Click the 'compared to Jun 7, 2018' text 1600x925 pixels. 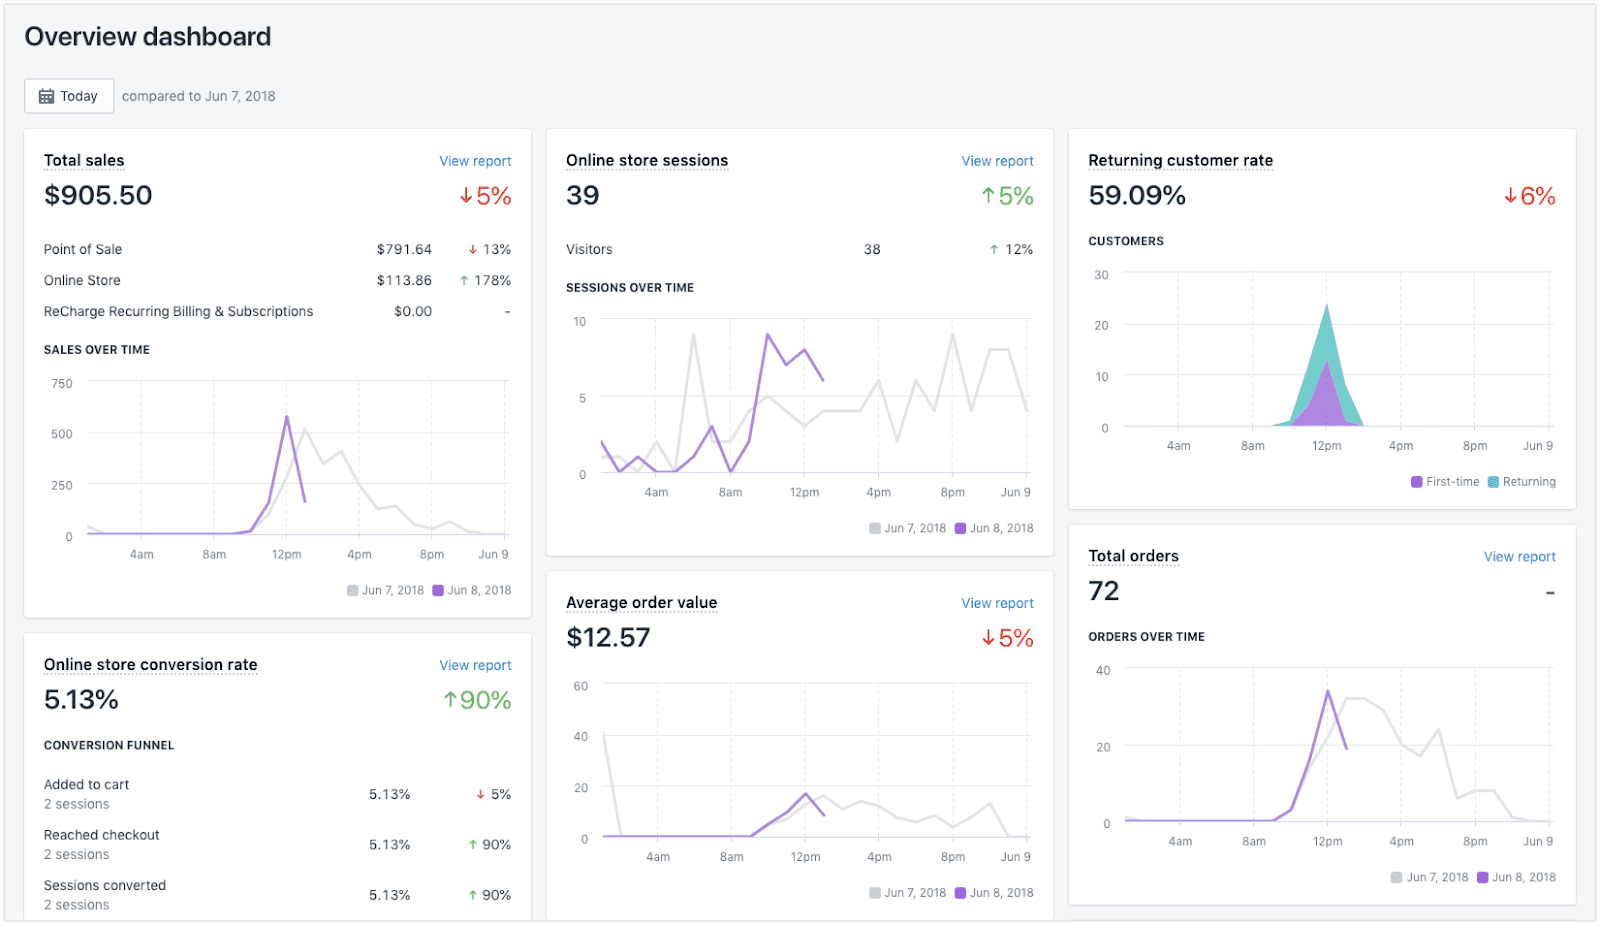point(198,95)
